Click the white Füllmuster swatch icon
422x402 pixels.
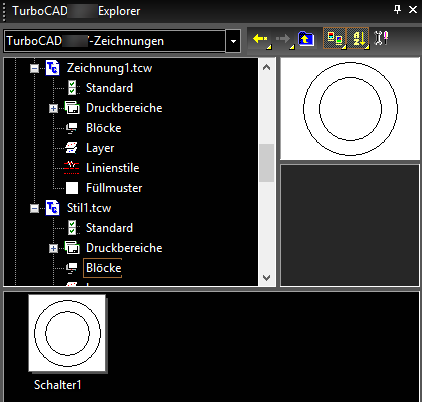pyautogui.click(x=72, y=188)
